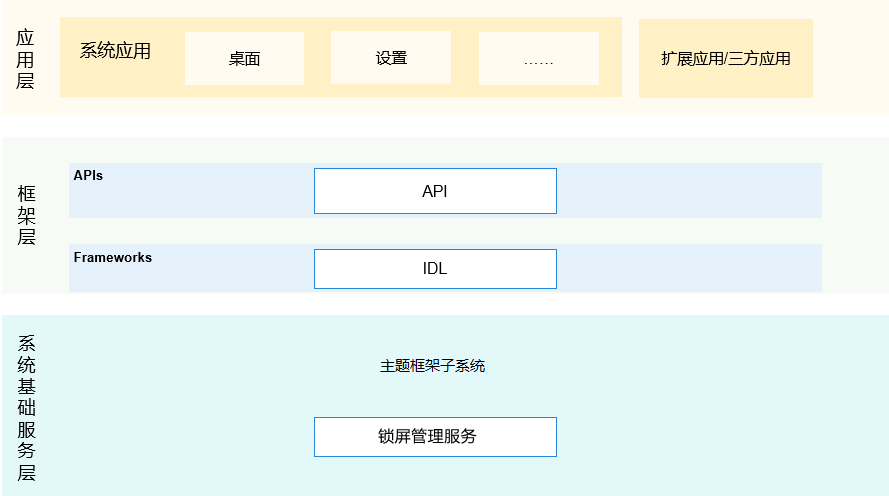This screenshot has width=889, height=496.
Task: Click the 系统应用 label text
Action: click(115, 51)
